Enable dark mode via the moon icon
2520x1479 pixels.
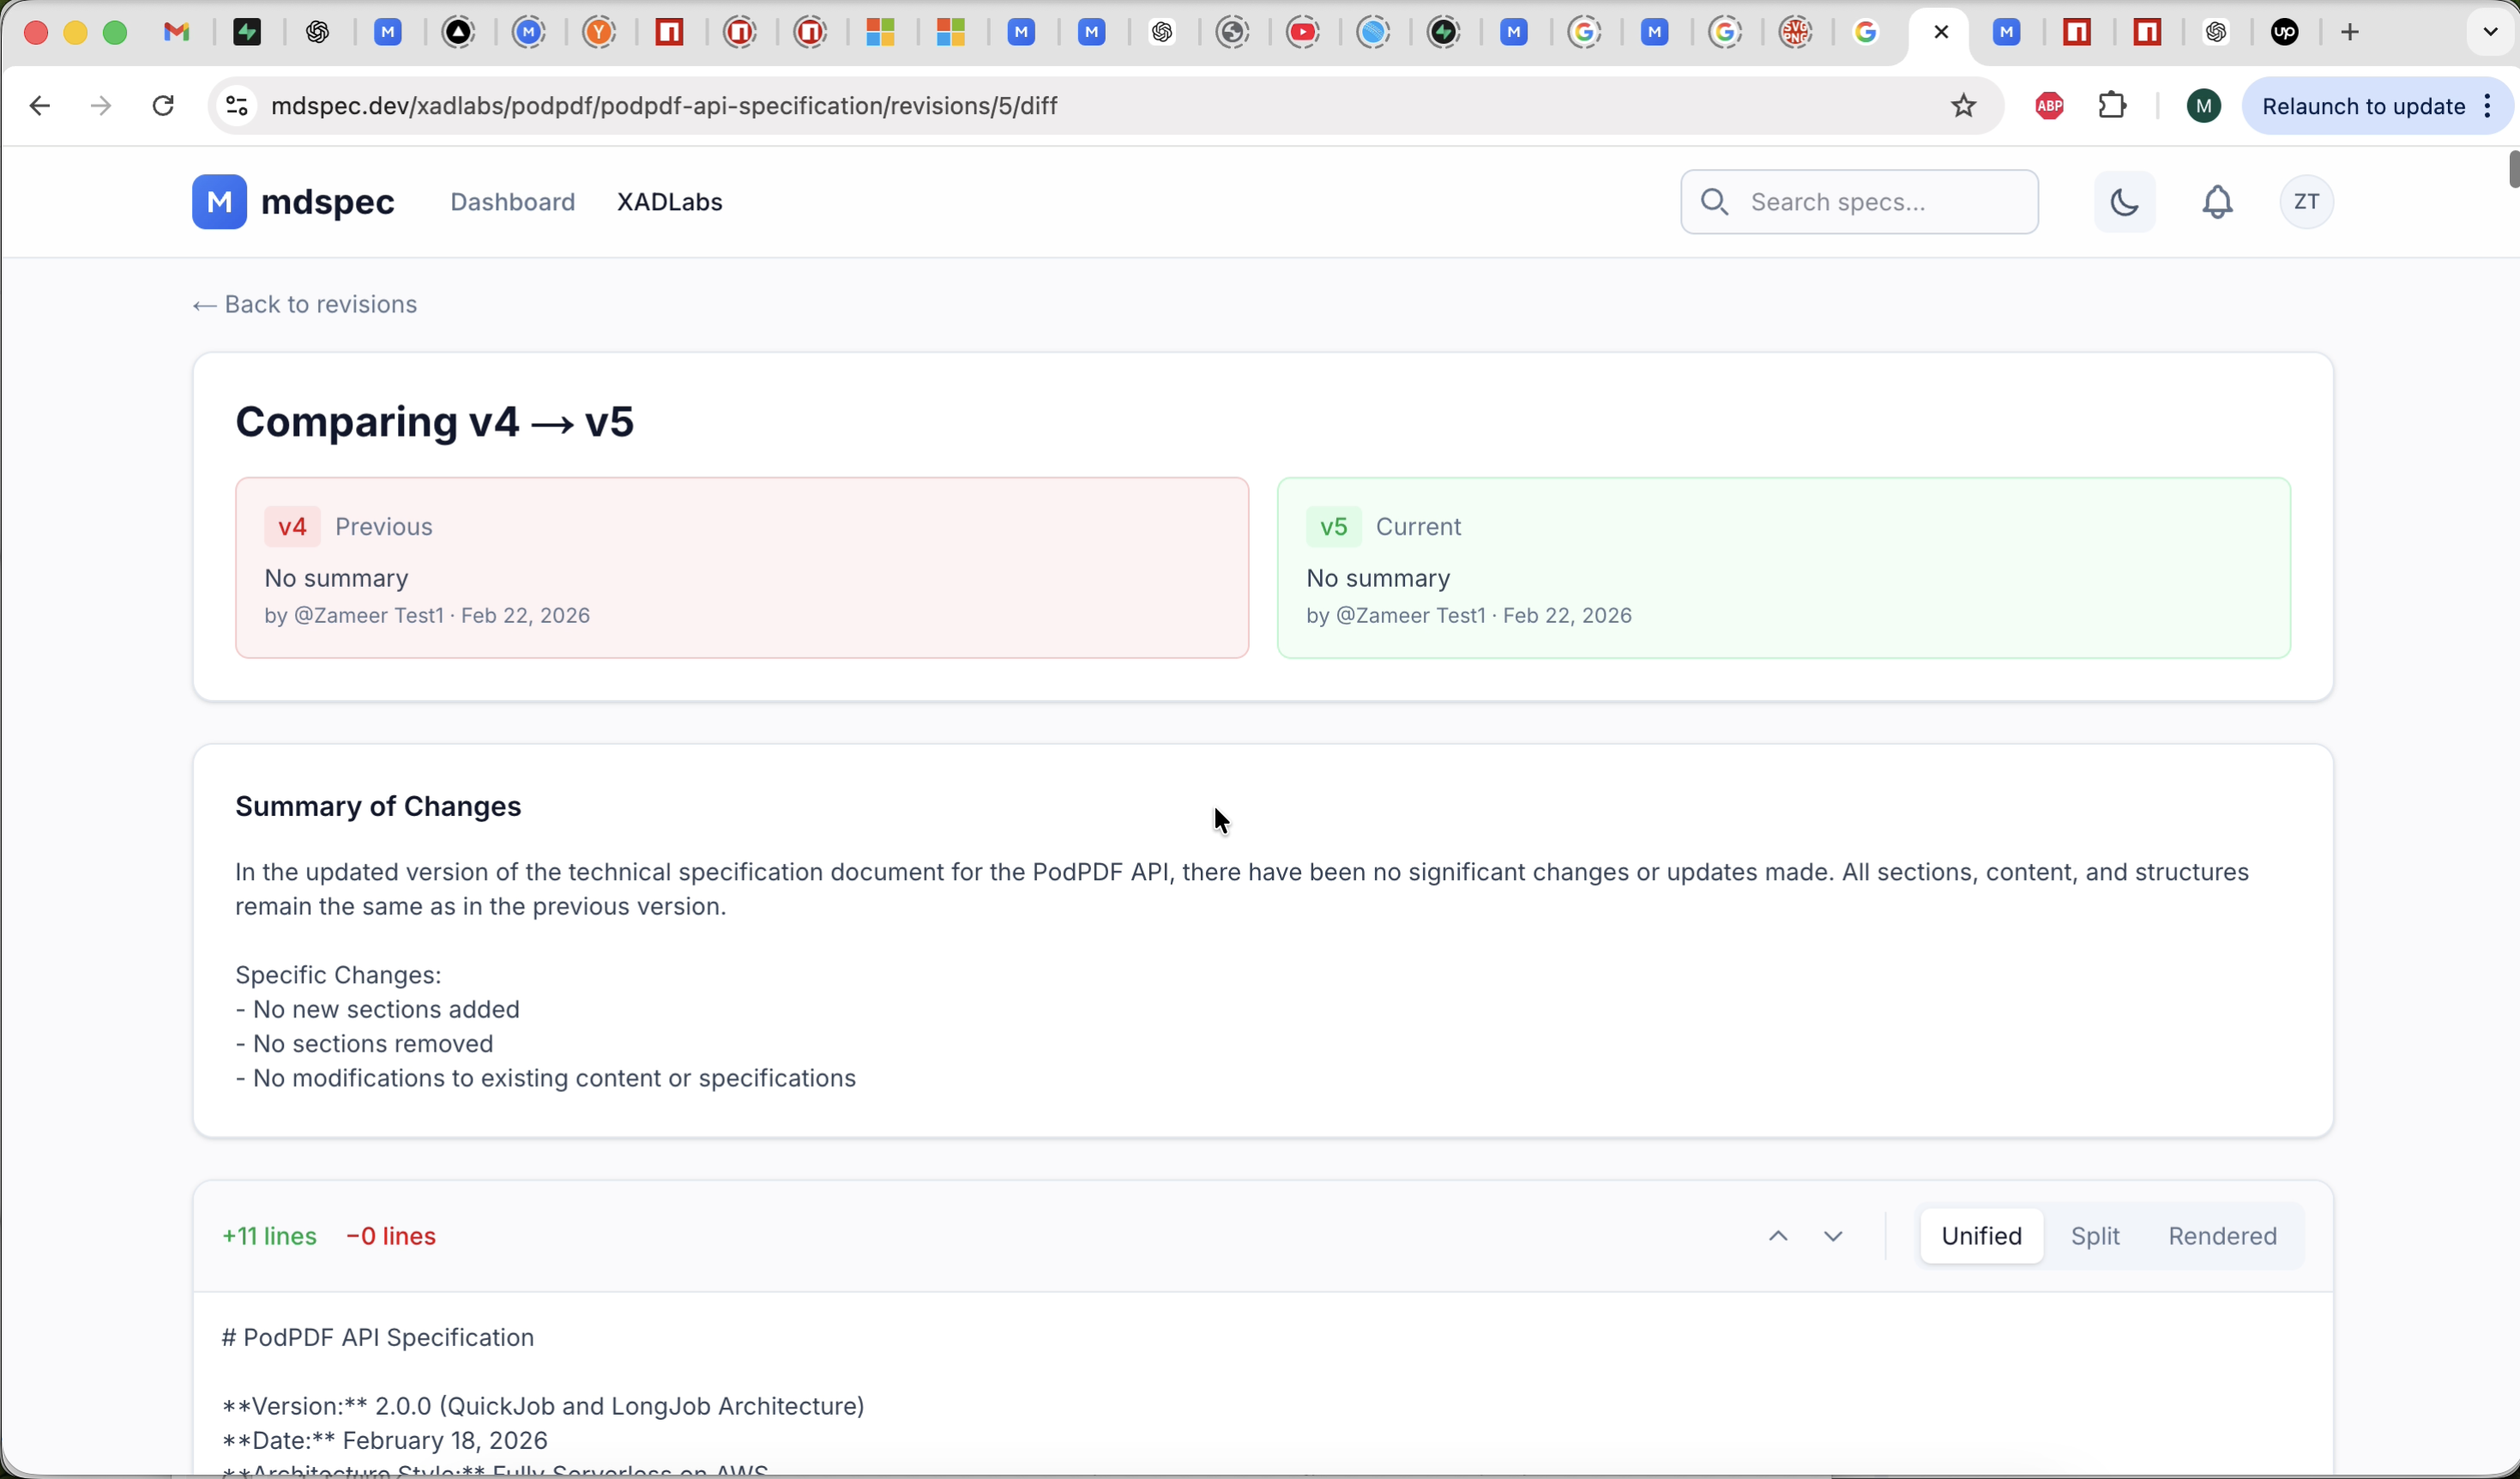point(2125,201)
